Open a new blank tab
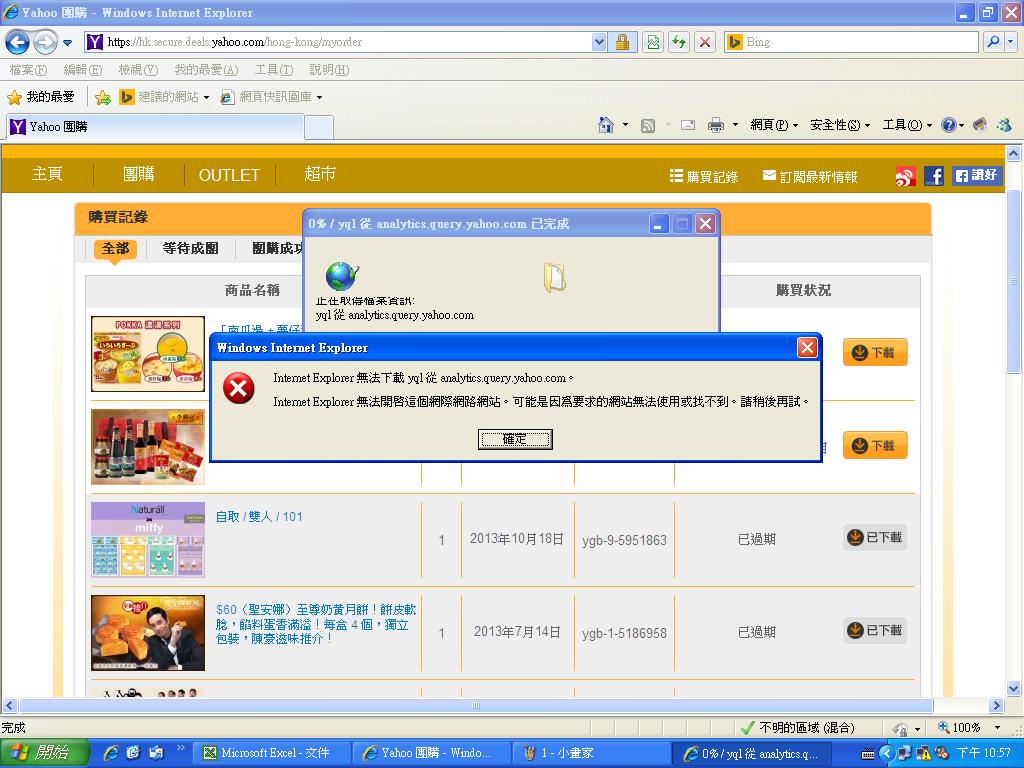The width and height of the screenshot is (1024, 768). click(319, 127)
